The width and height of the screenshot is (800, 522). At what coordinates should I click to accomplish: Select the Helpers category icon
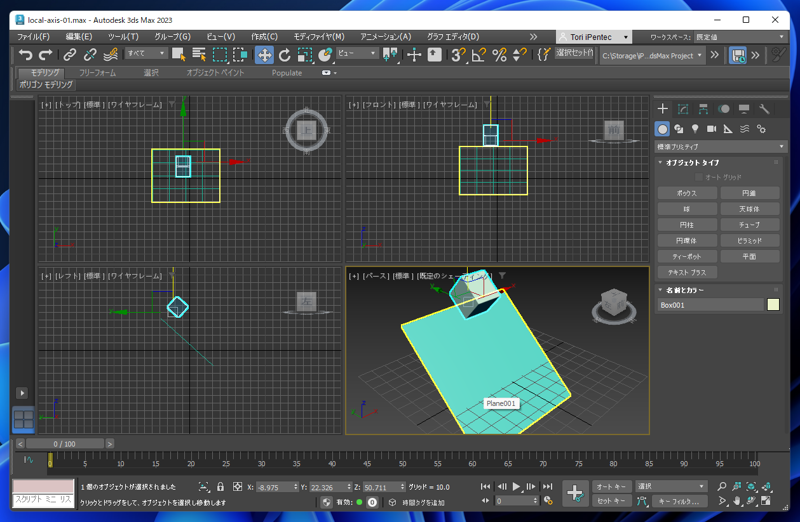click(x=728, y=129)
